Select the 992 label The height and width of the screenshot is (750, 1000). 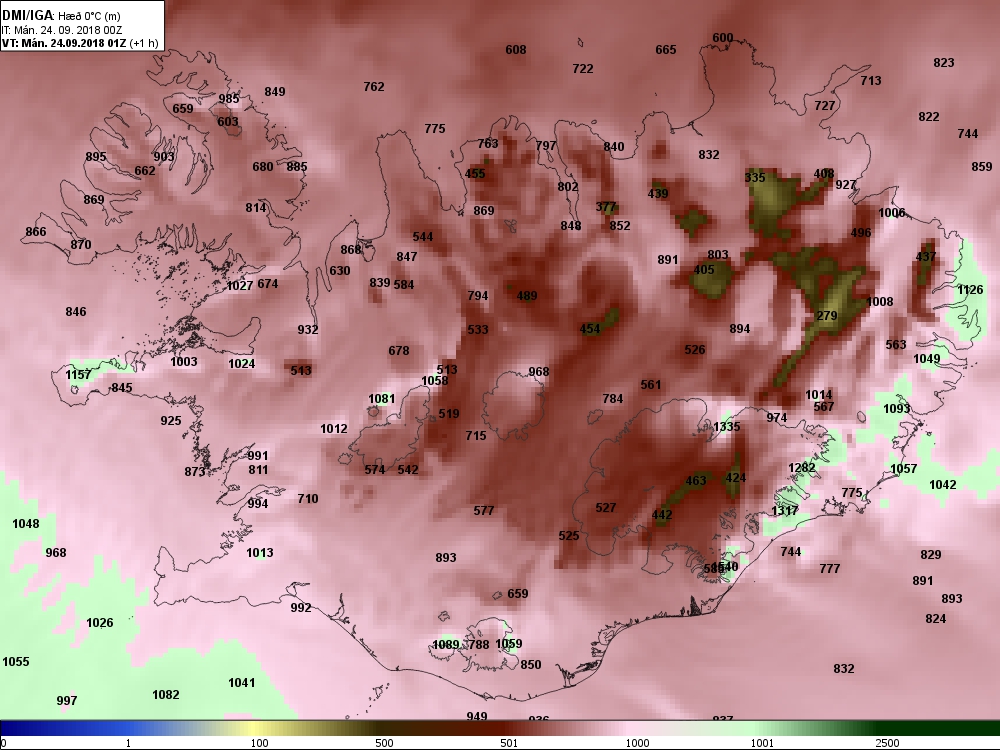(301, 607)
